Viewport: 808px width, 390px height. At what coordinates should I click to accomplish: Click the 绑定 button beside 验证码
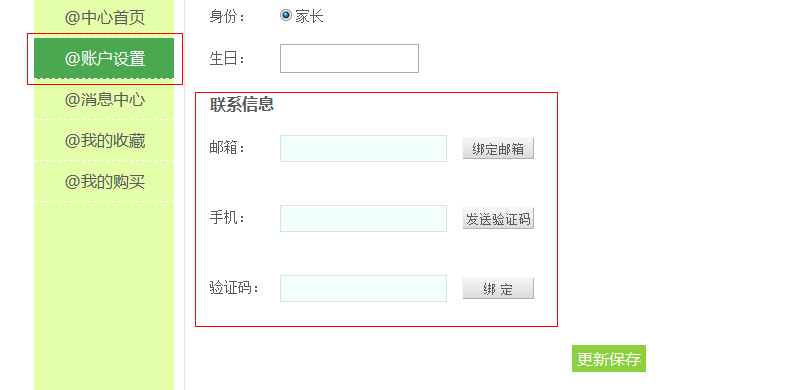[498, 289]
